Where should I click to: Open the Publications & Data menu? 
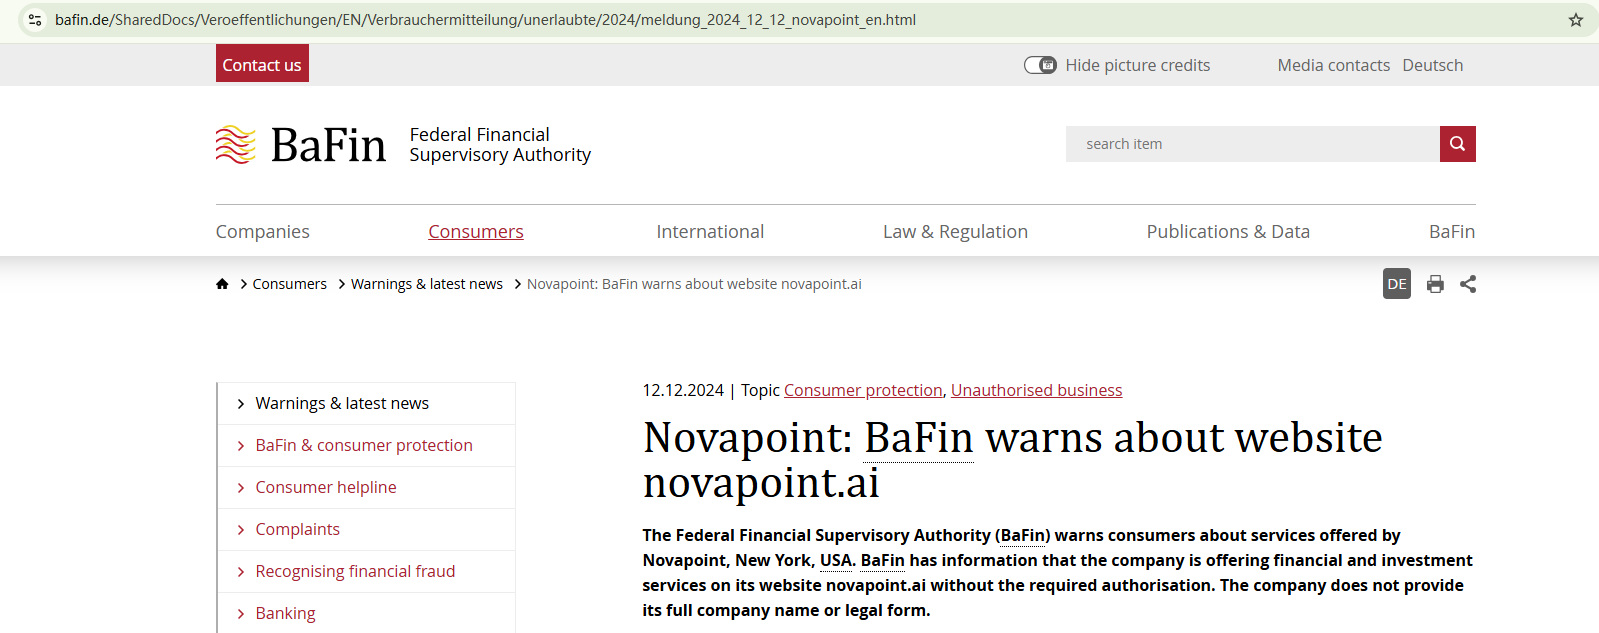pyautogui.click(x=1228, y=232)
